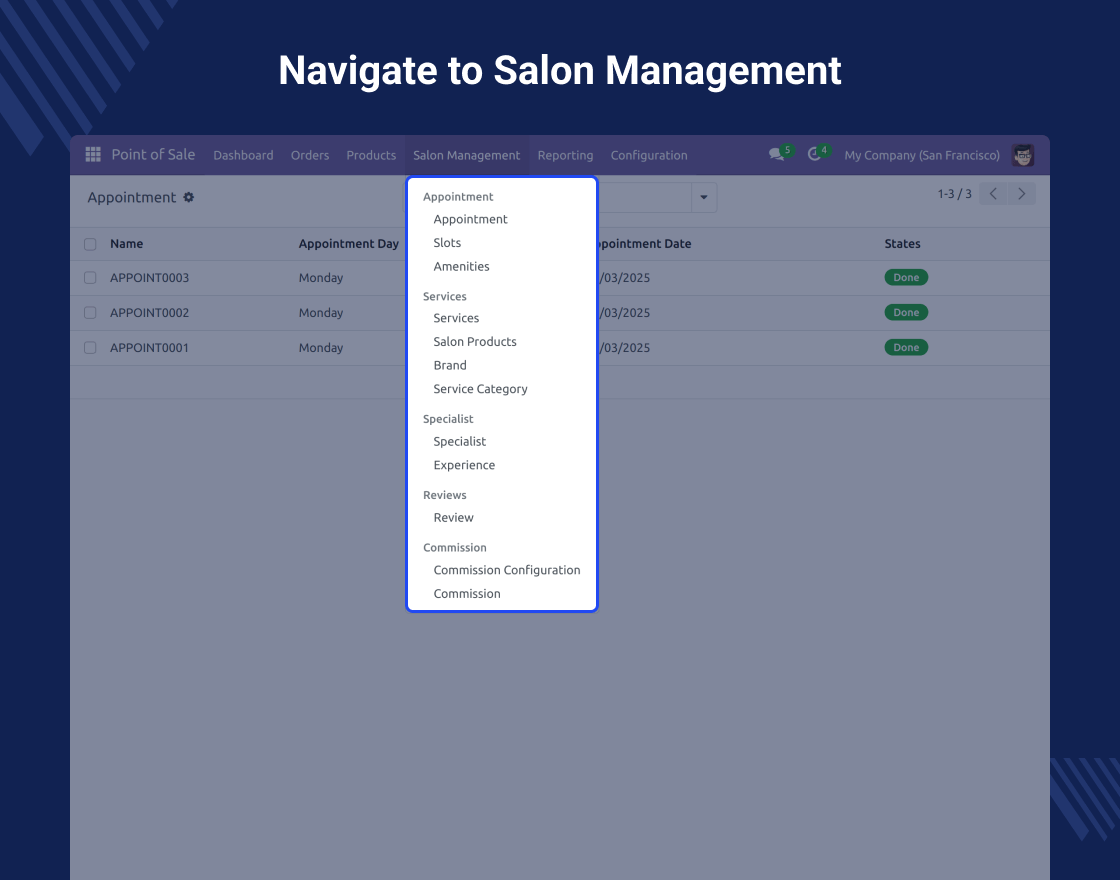Open the Products menu

tap(371, 155)
